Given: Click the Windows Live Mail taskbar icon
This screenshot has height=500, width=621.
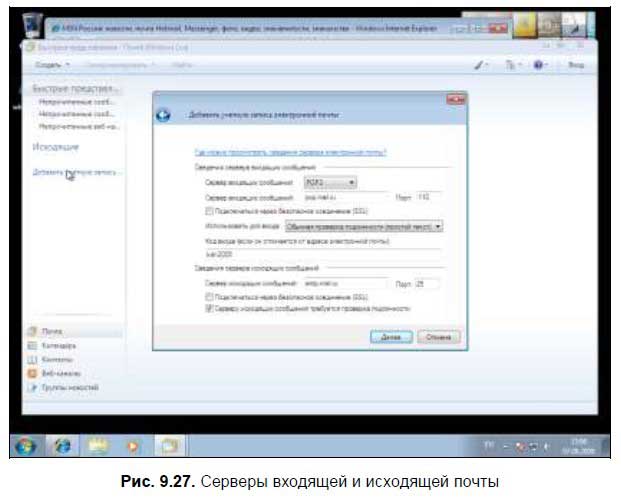Looking at the screenshot, I should pos(170,446).
